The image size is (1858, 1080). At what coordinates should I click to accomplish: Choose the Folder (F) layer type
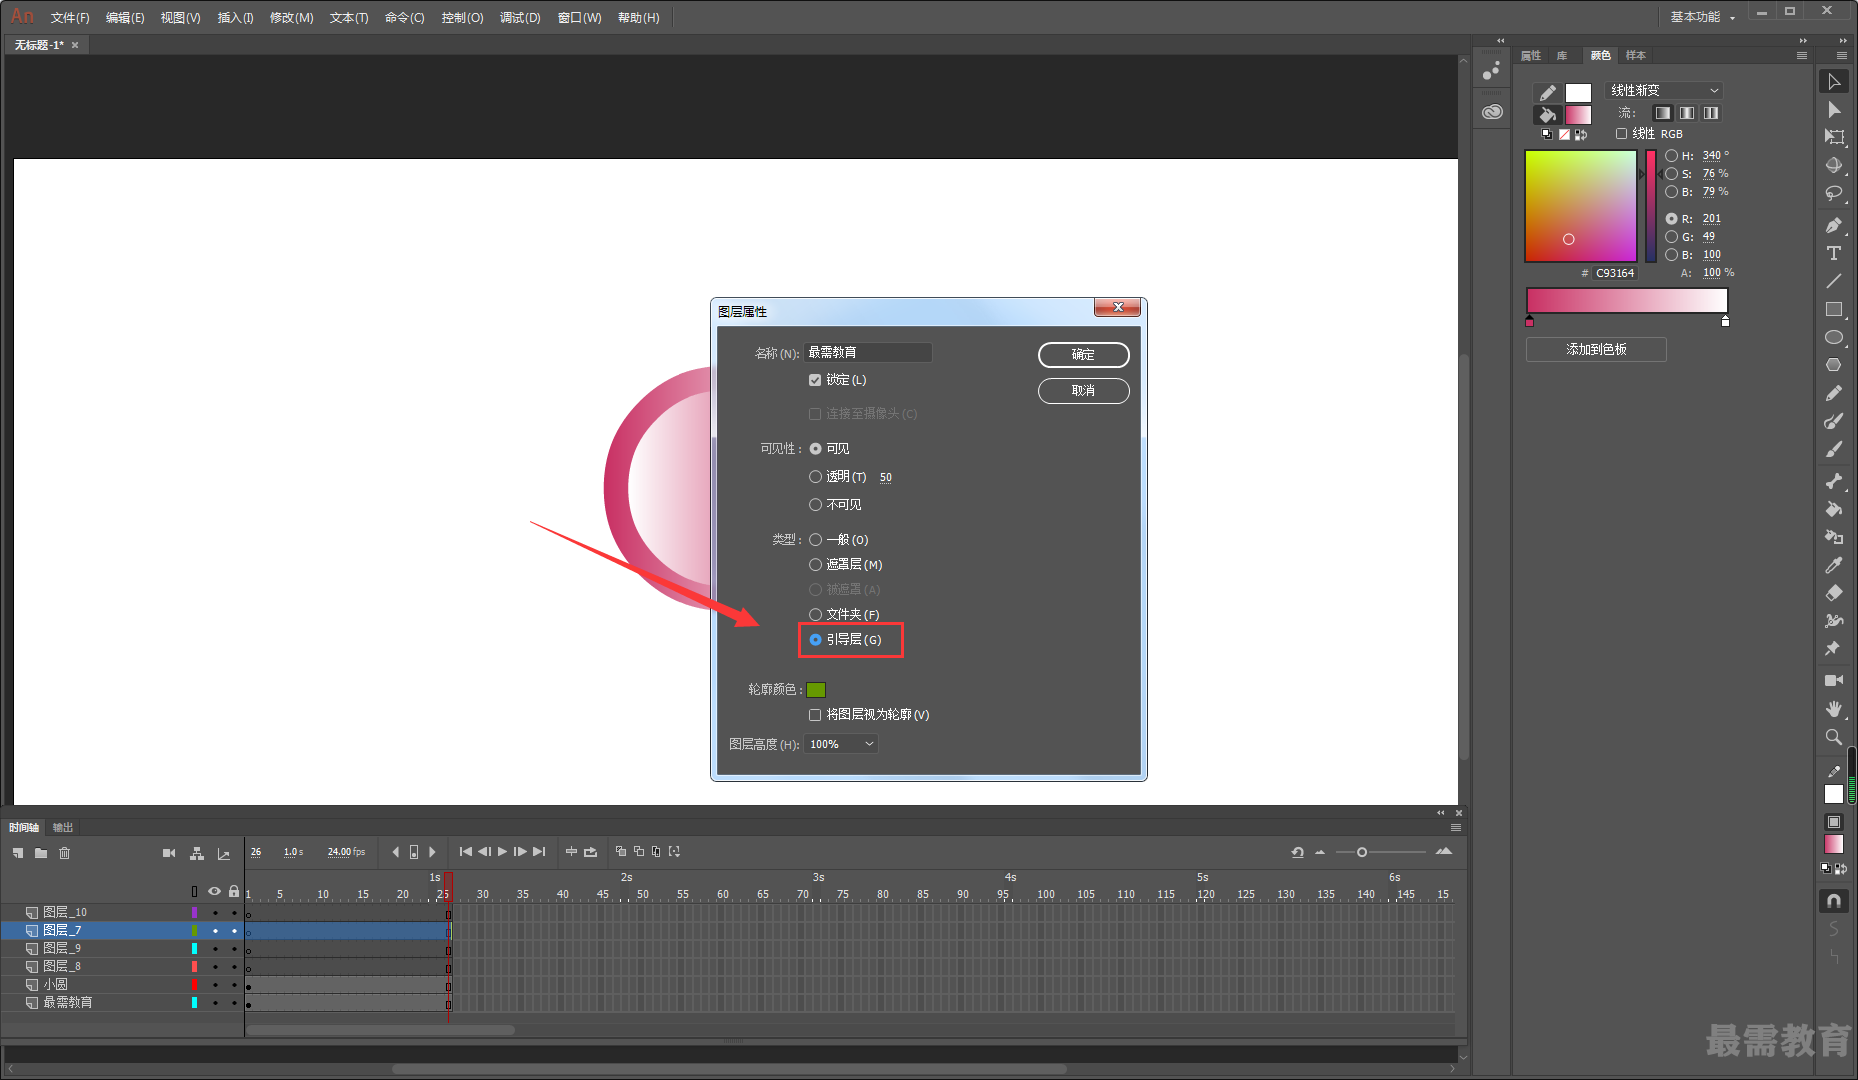815,615
